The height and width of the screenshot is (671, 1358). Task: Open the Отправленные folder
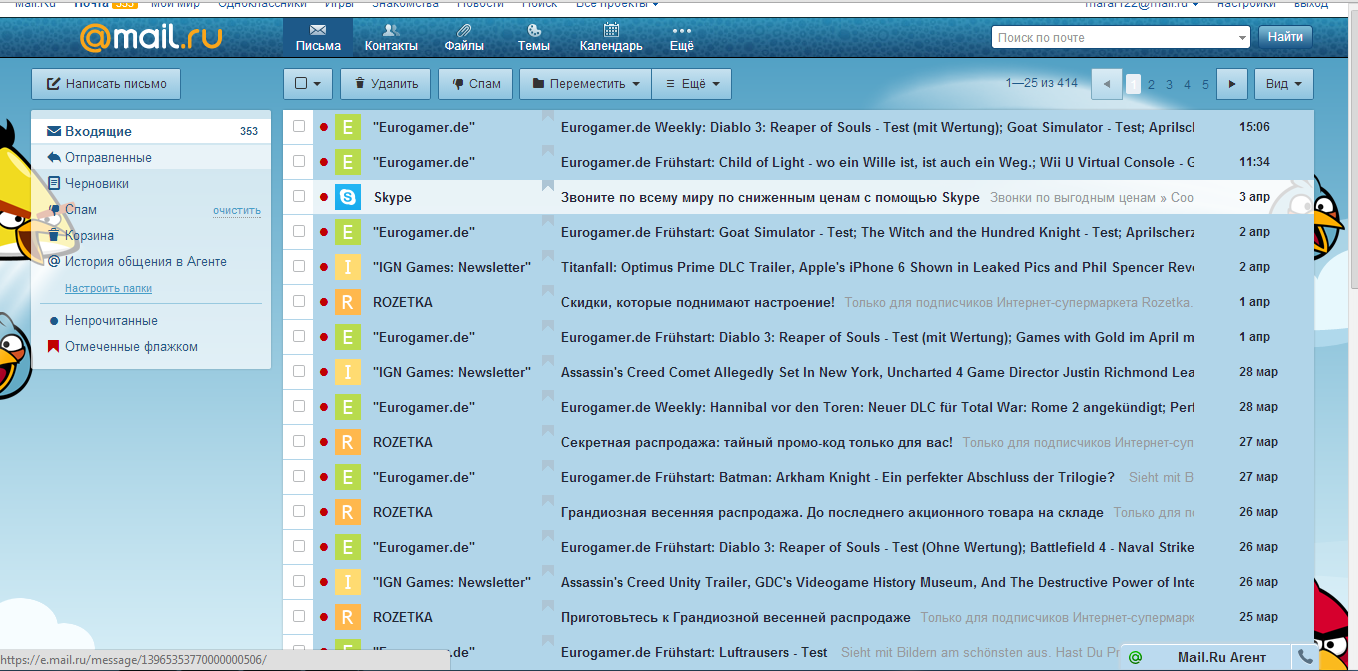click(151, 157)
